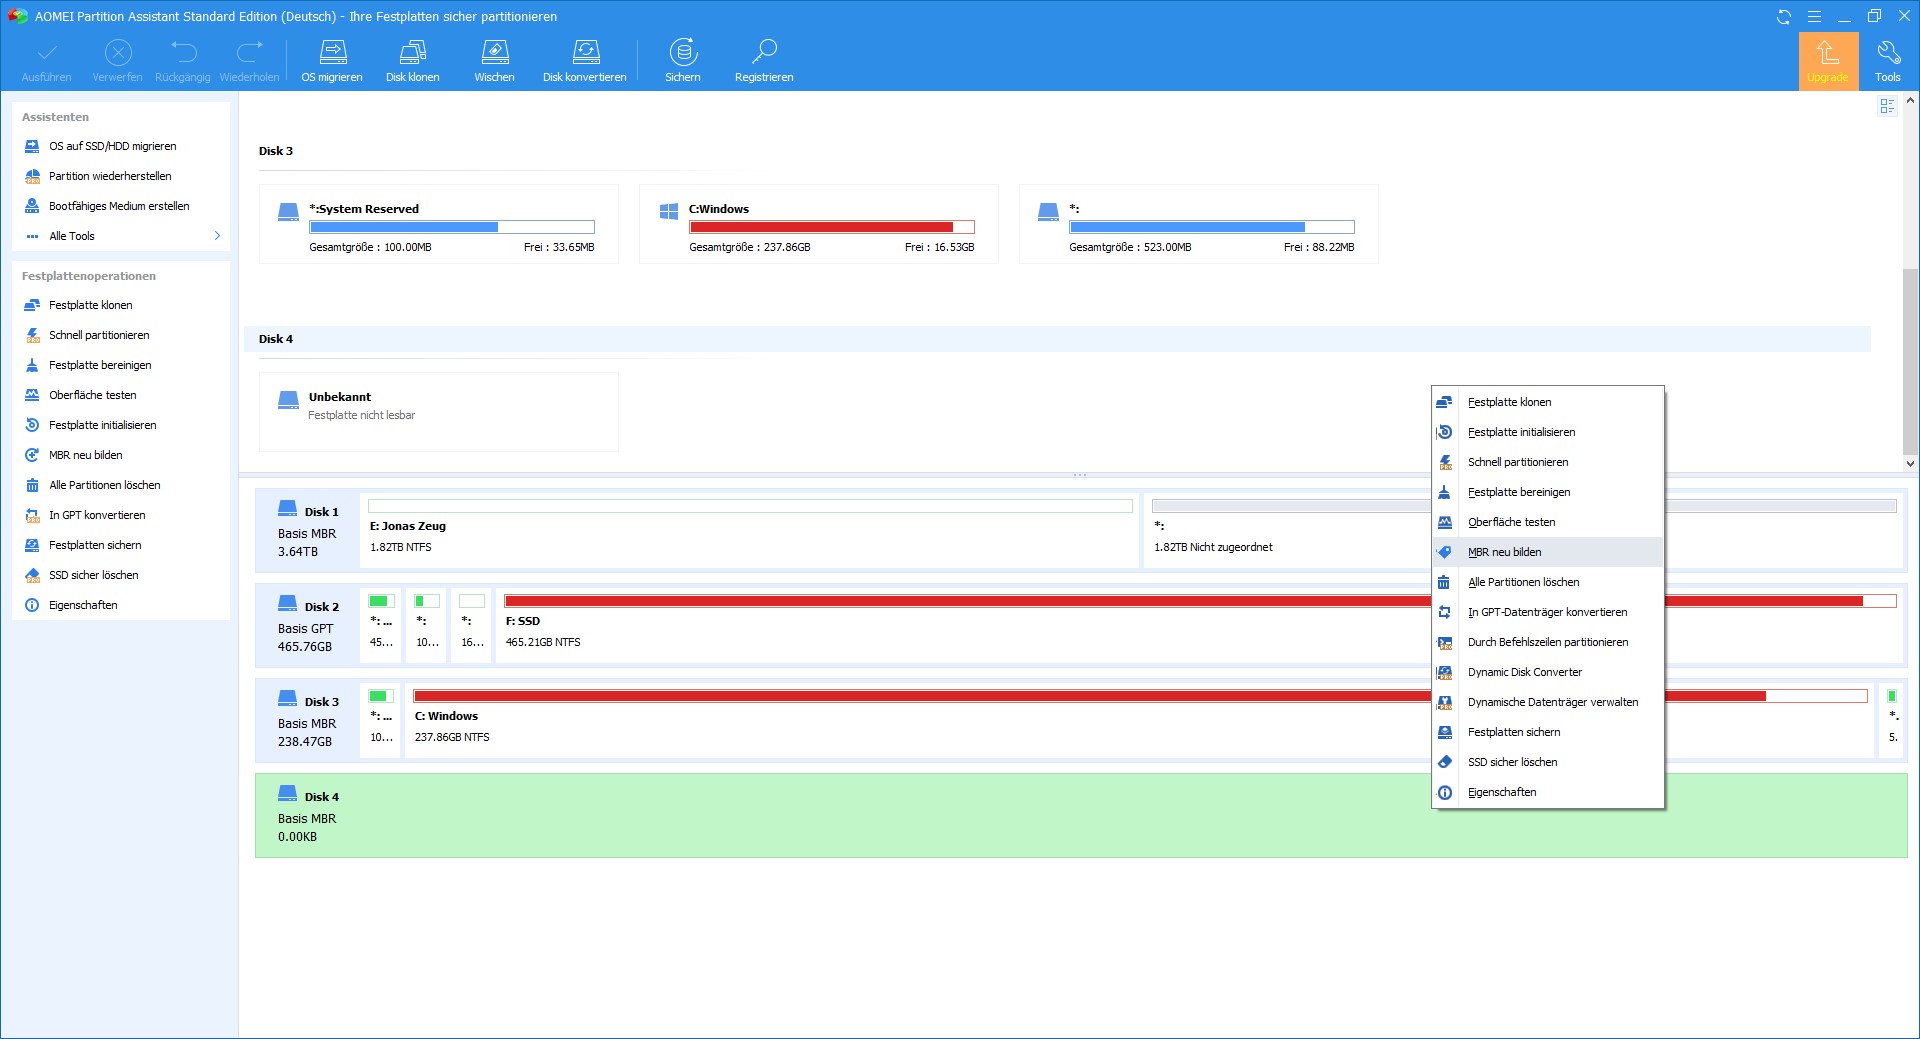
Task: Select the Disk 4 row
Action: 843,815
